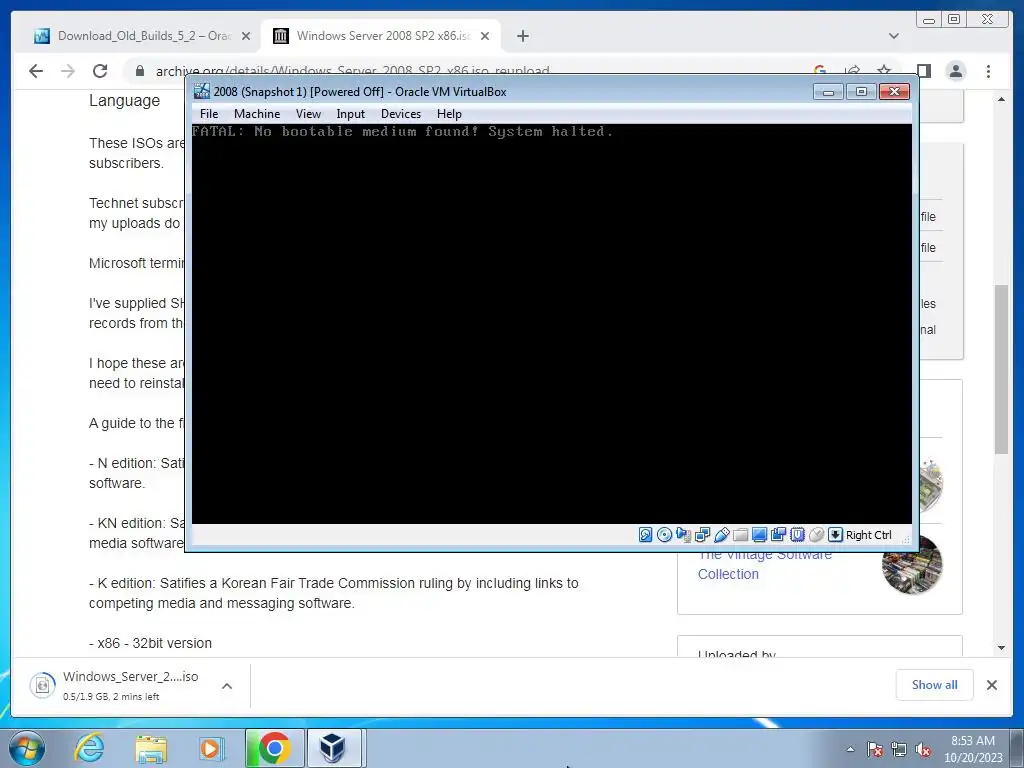Click the network adapters icon in VirtualBox status bar
1024x768 pixels.
coord(702,535)
